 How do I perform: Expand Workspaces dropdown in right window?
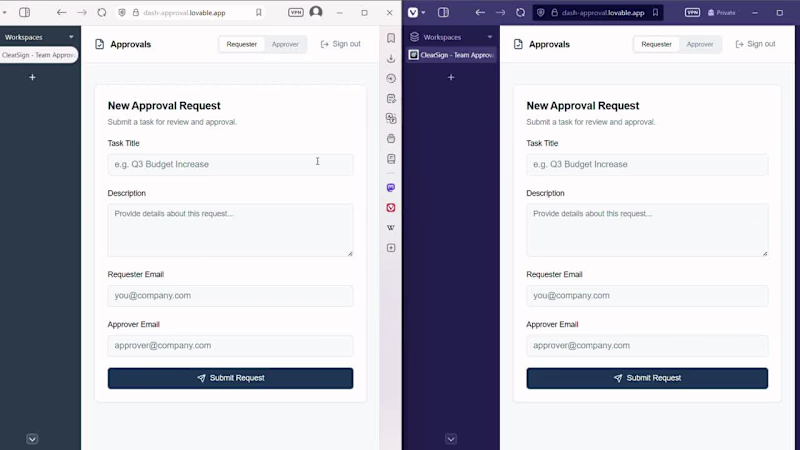point(490,37)
